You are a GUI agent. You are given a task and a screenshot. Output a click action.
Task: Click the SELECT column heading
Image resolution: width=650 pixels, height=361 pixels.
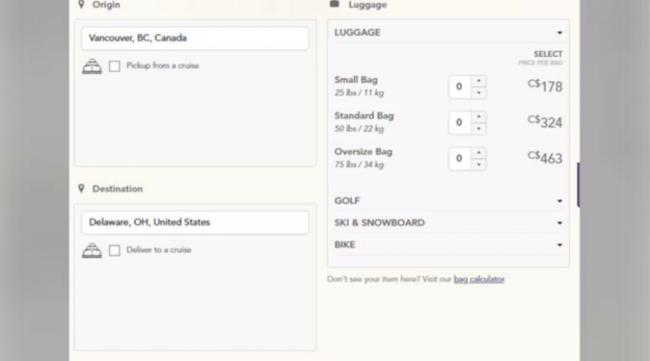tap(548, 54)
